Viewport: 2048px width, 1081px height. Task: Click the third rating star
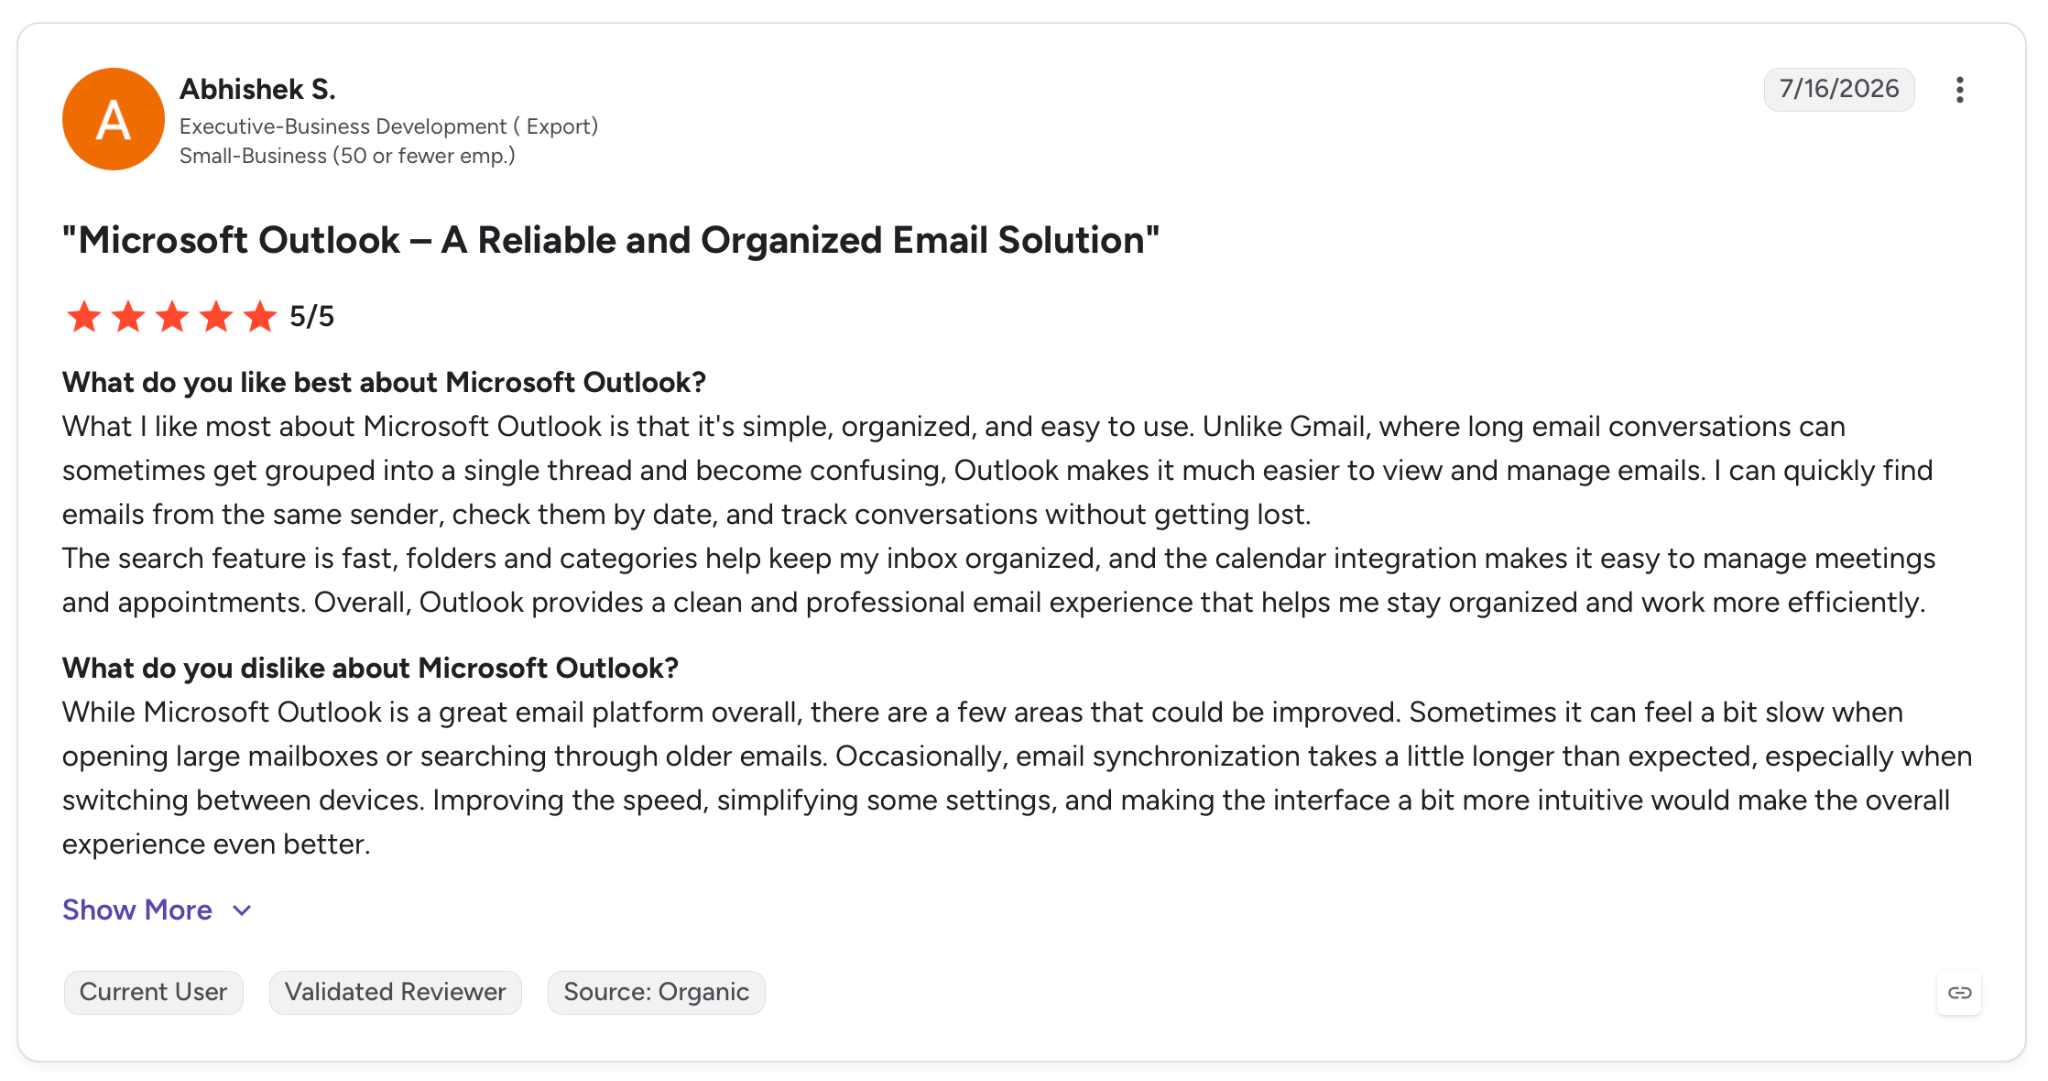coord(172,317)
